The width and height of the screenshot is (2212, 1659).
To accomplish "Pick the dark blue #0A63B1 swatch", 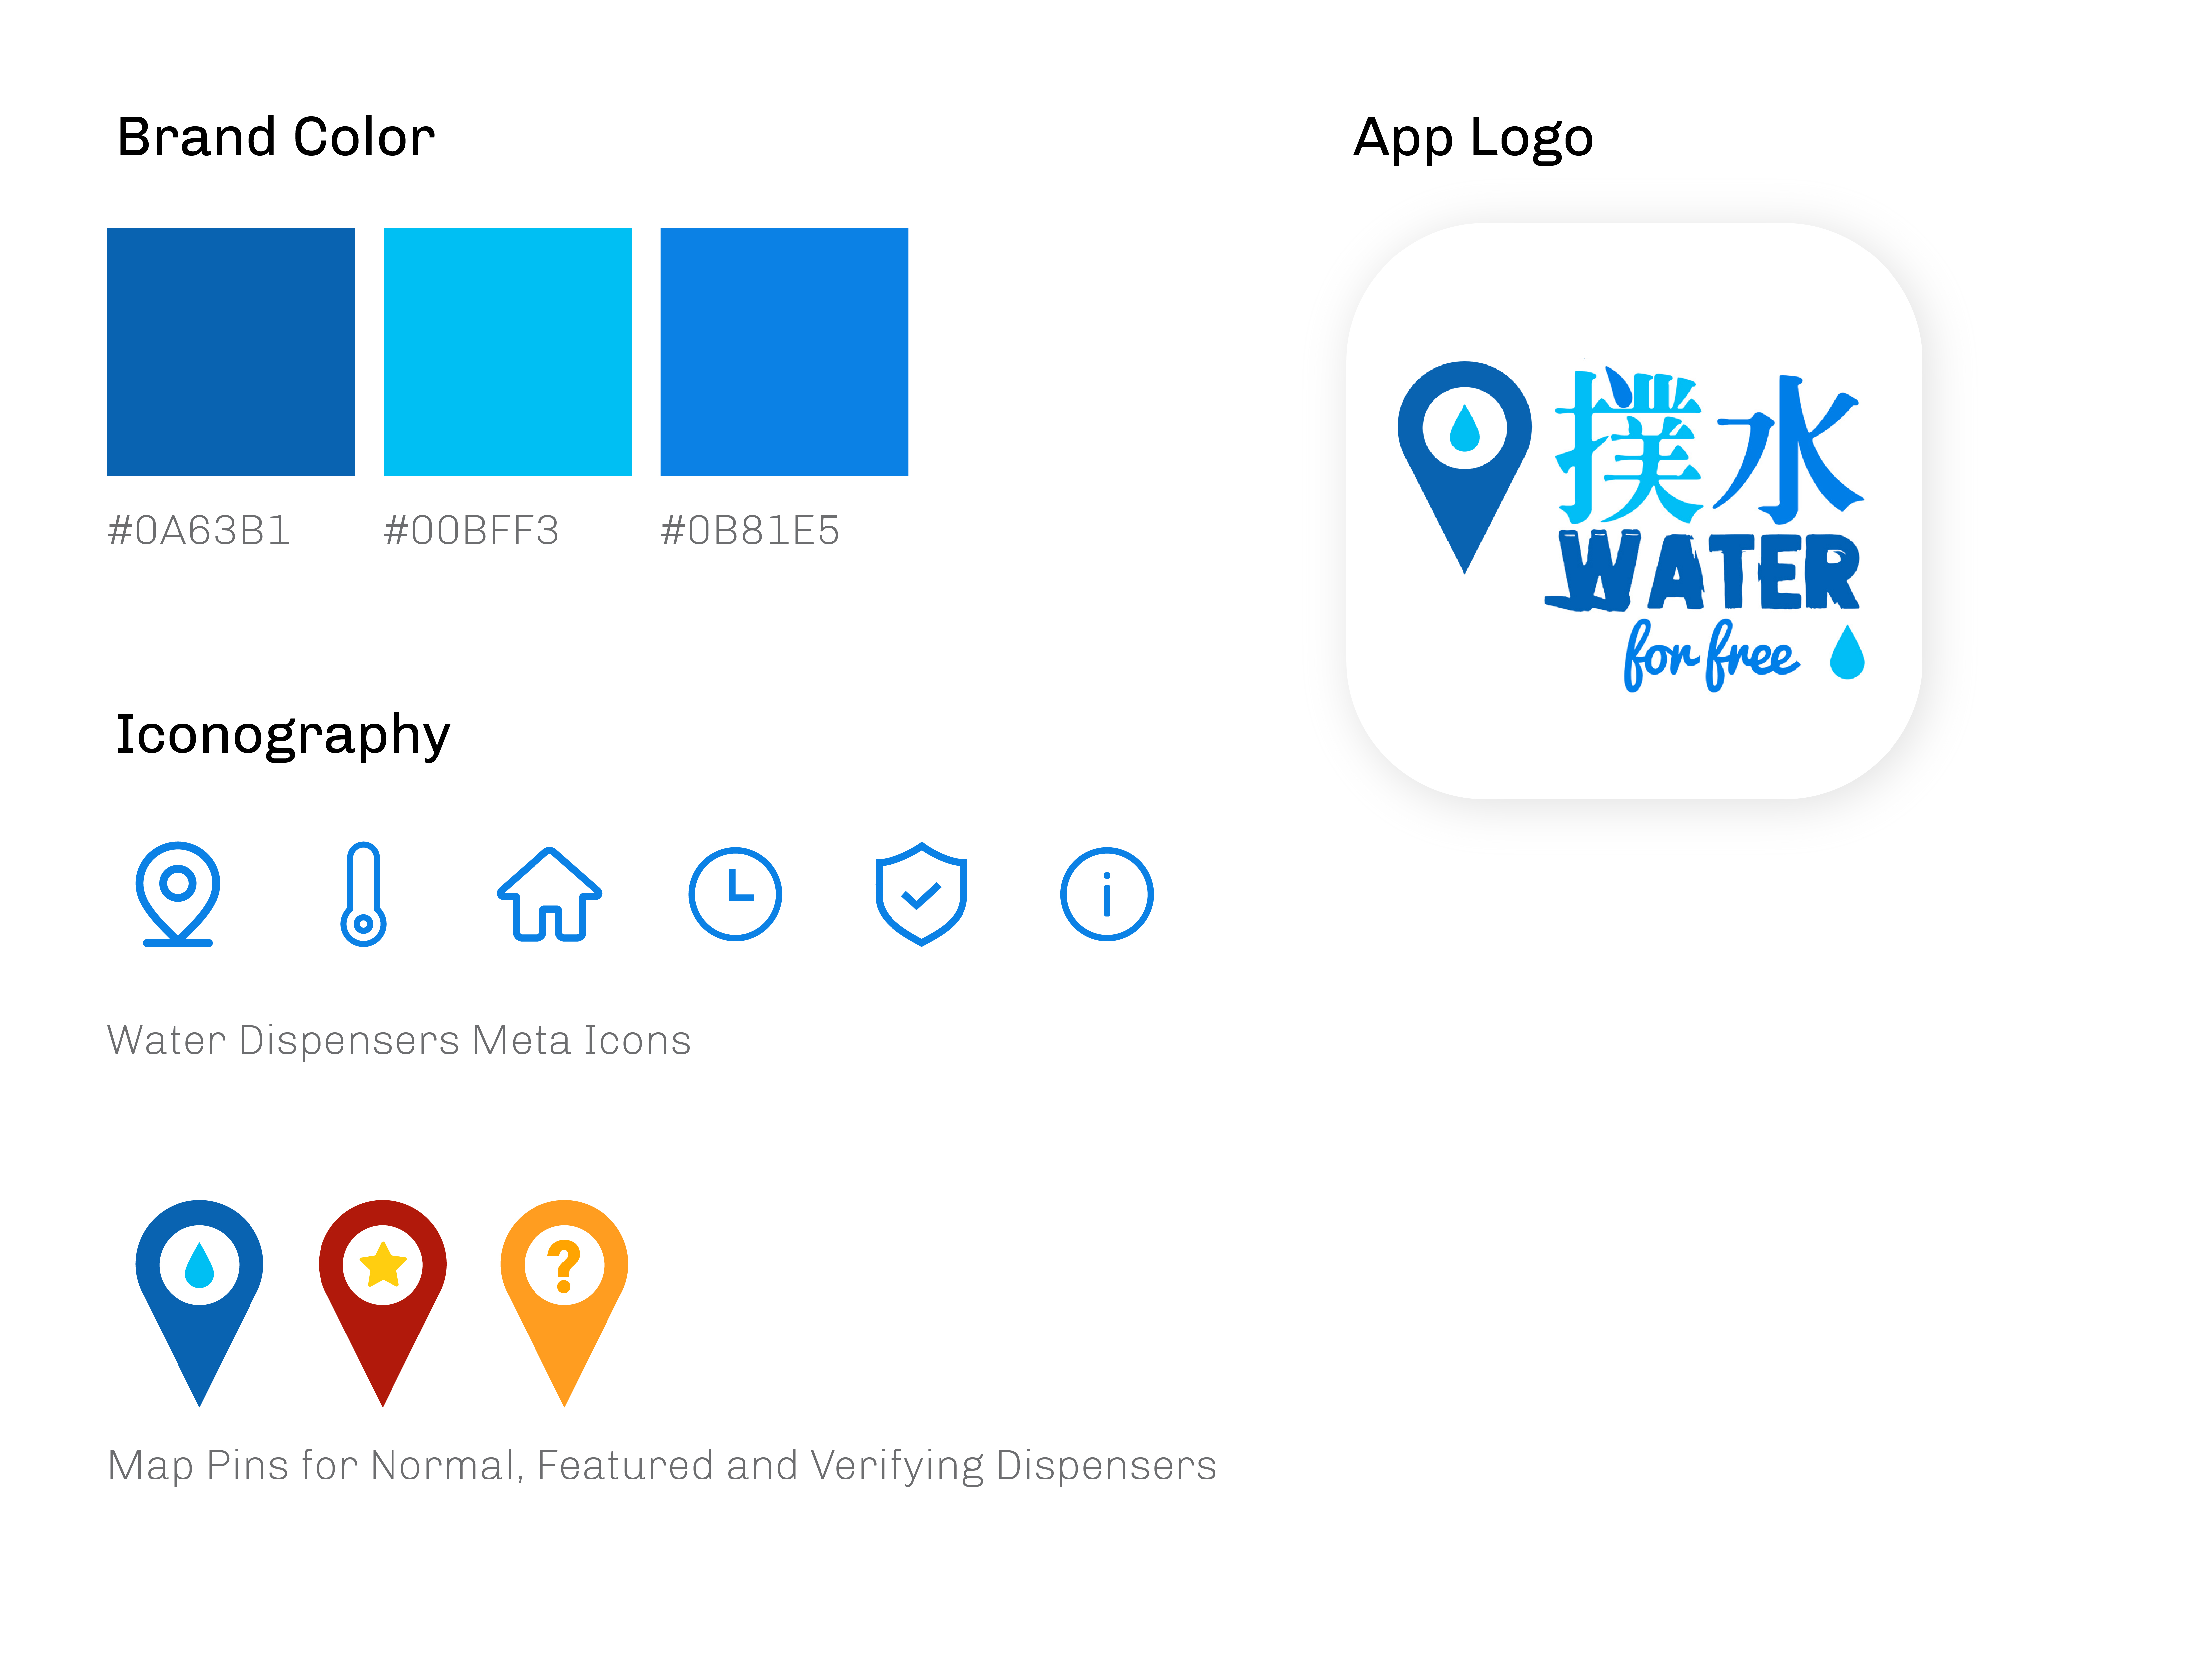I will [x=231, y=352].
